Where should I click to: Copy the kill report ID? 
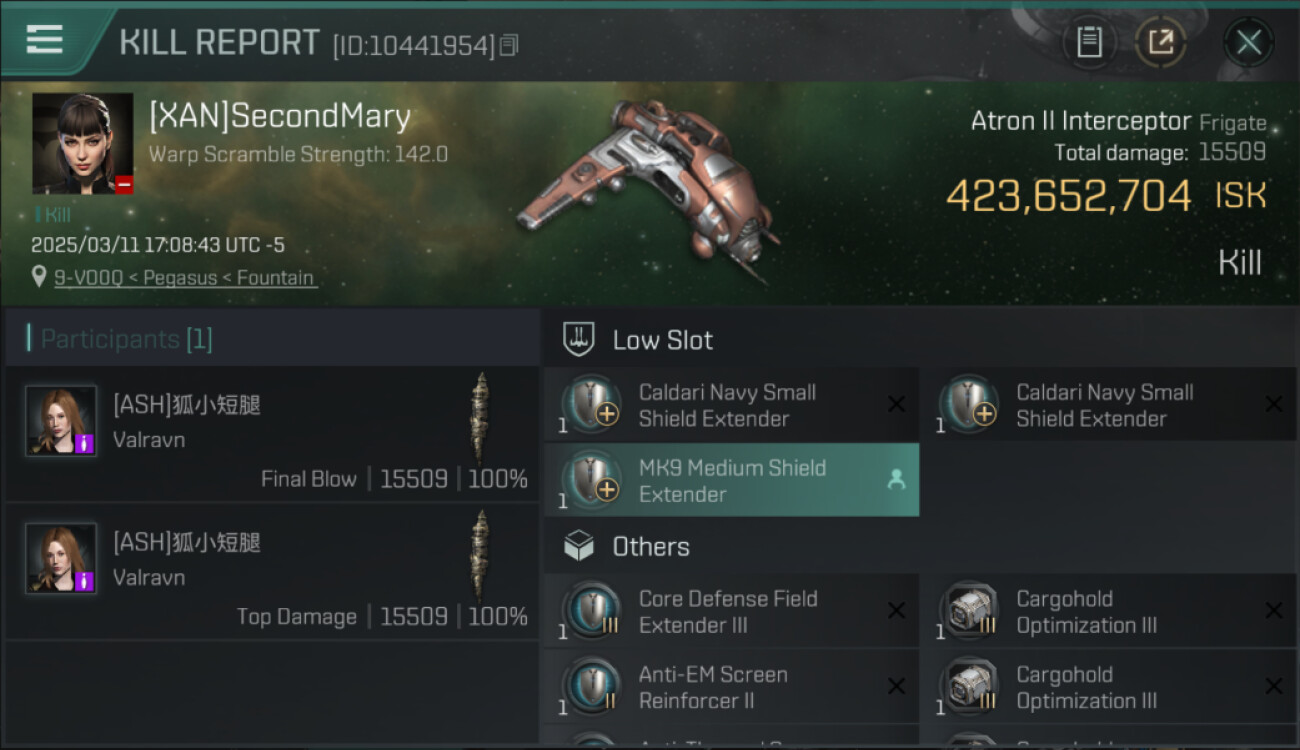(x=509, y=45)
